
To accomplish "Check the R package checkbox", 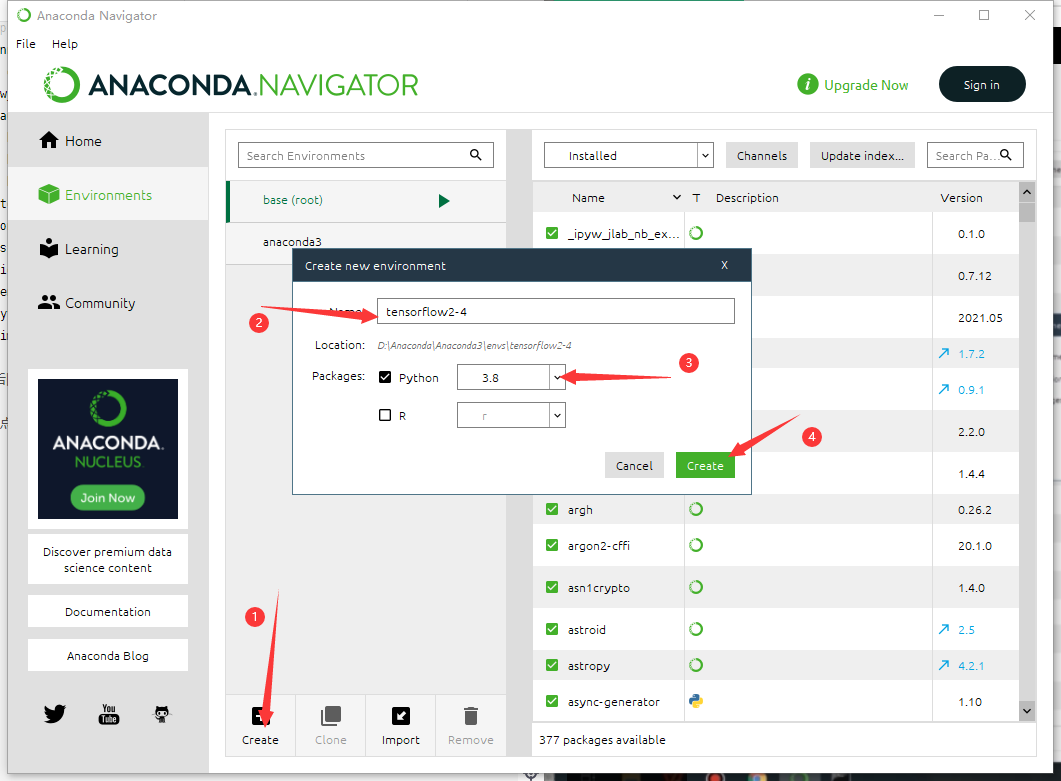I will click(385, 415).
